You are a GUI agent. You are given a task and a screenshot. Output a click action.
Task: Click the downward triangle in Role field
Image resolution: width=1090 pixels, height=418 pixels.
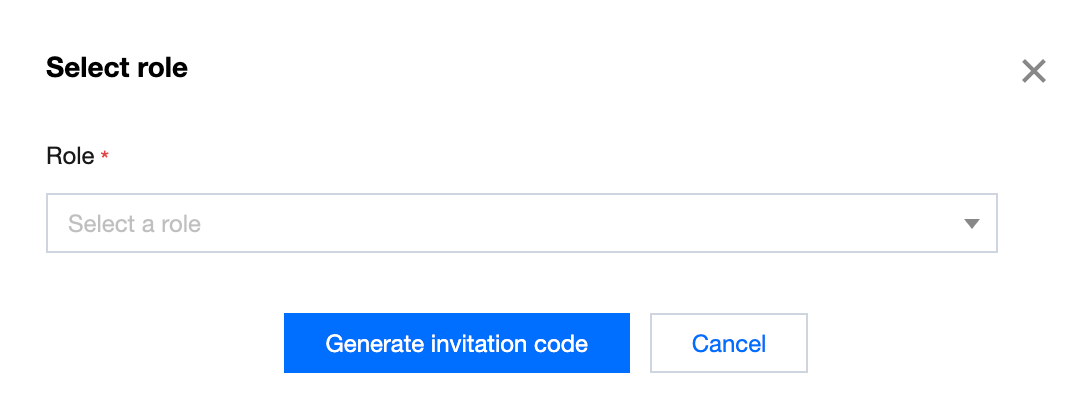pos(971,224)
